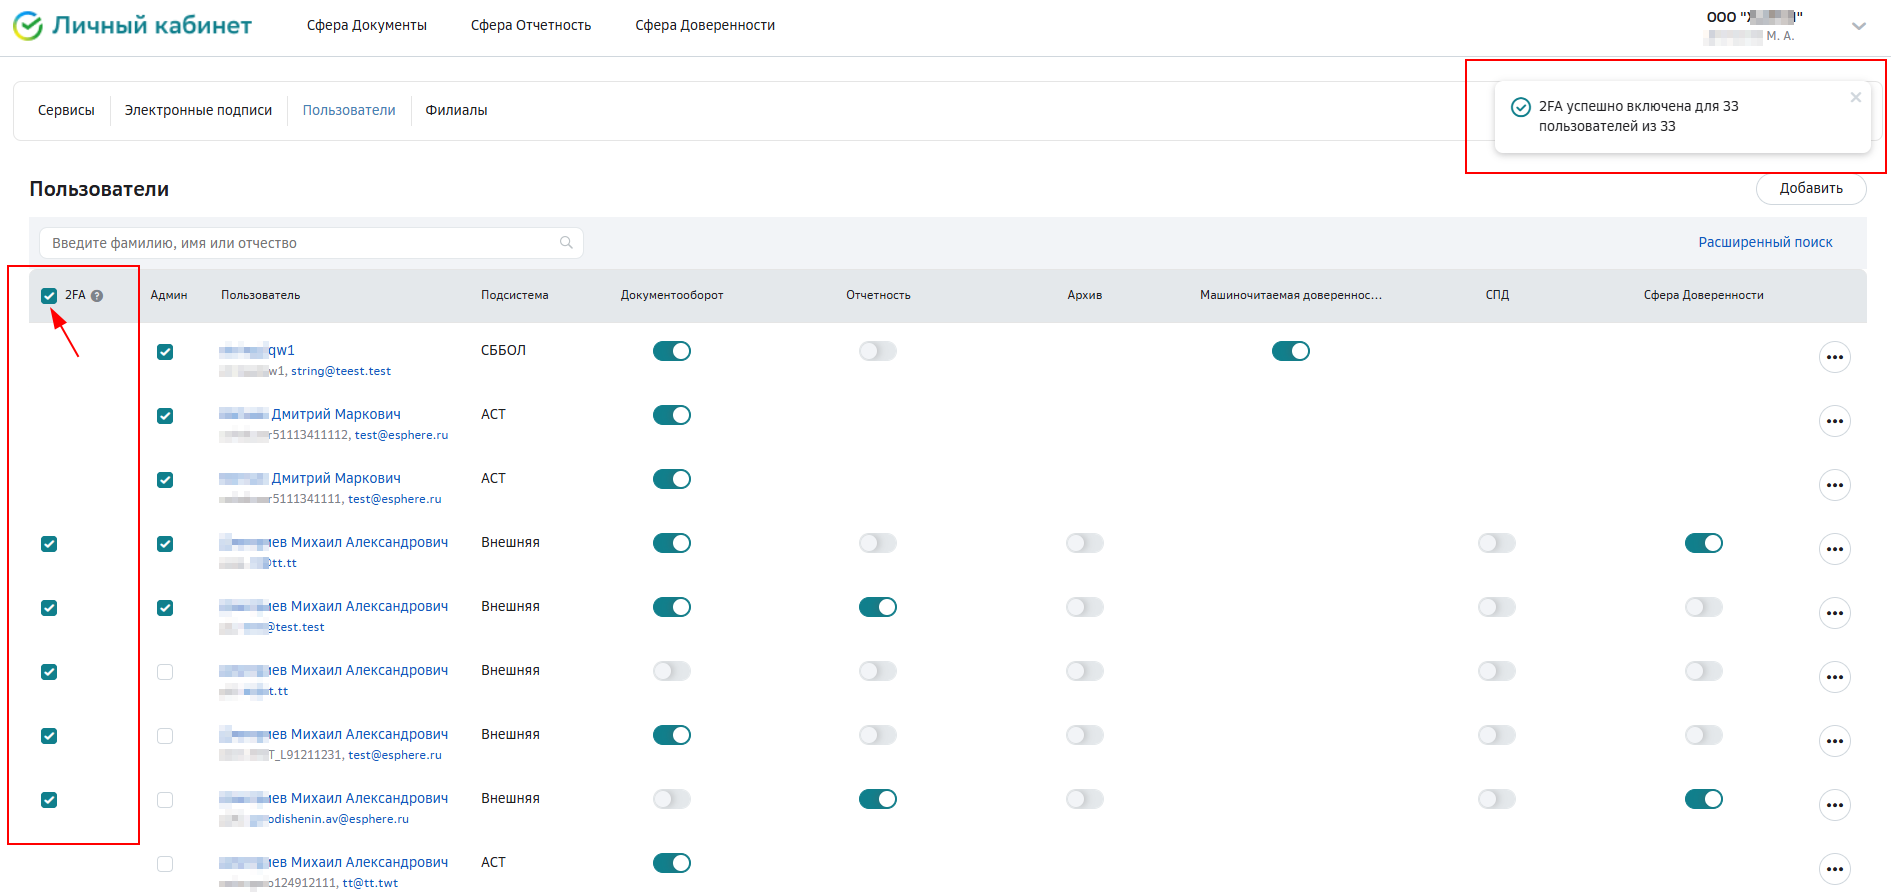1891x892 pixels.
Task: Click the Машиночитаемая доверенность column header
Action: click(1291, 296)
